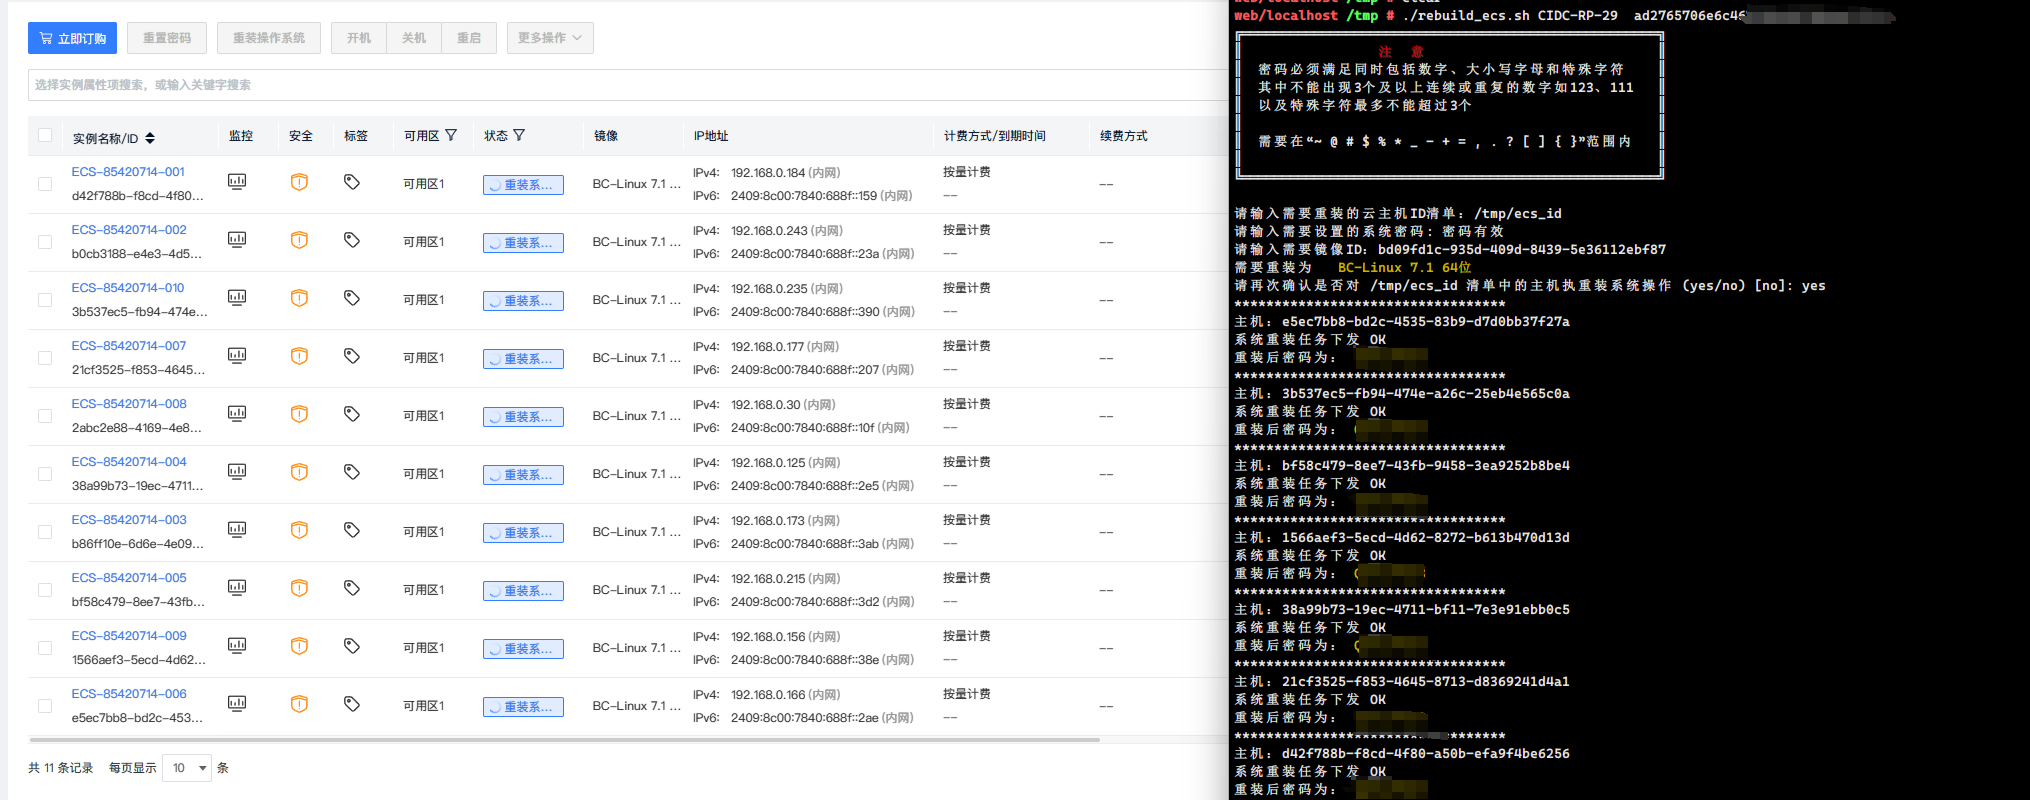Screen dimensions: 2030x800
Task: Open instance link ECS-85420714-006
Action: 129,694
